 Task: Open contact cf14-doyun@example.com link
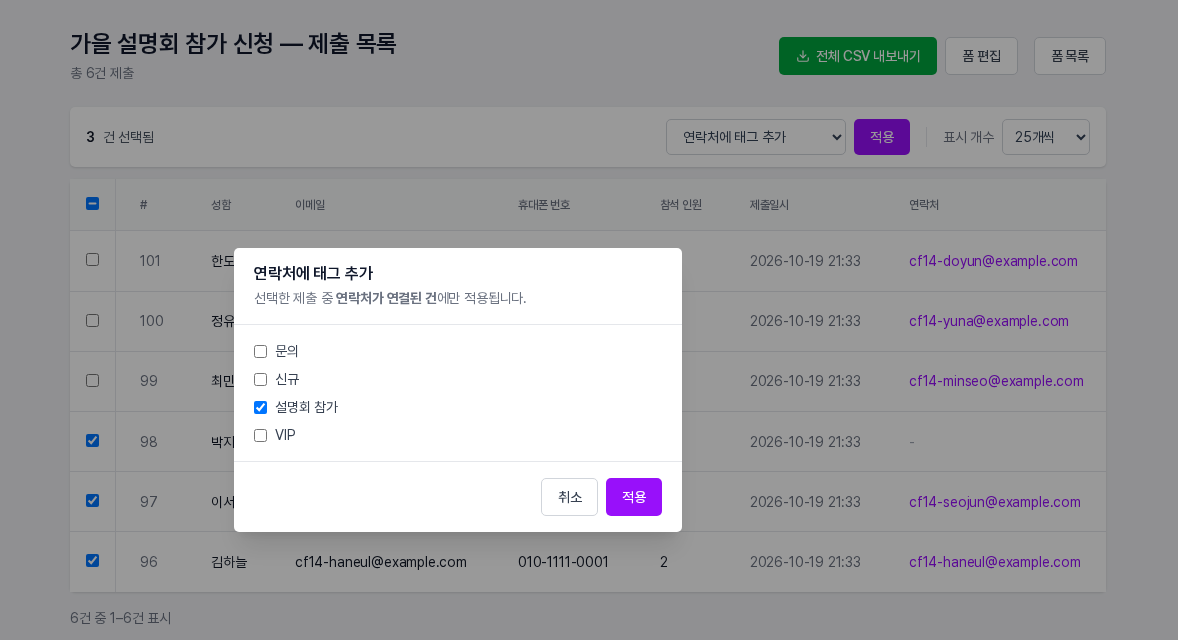(x=993, y=261)
